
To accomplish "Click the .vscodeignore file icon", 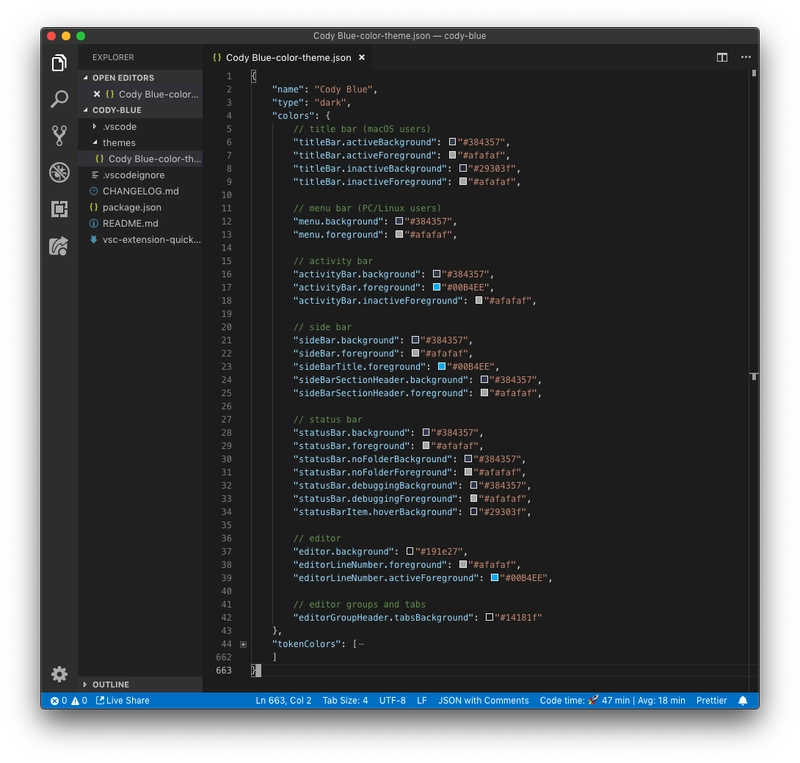I will coord(94,175).
